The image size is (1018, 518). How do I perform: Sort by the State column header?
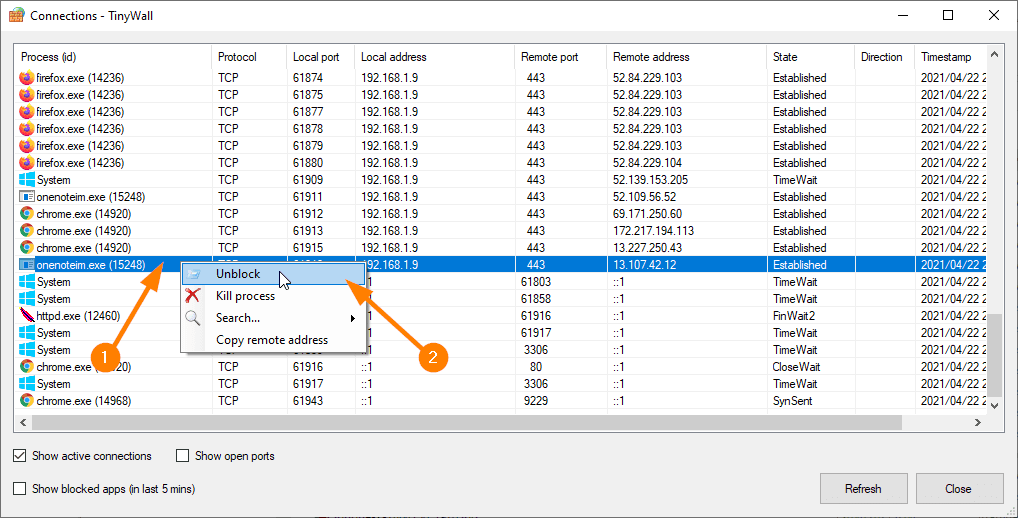810,57
